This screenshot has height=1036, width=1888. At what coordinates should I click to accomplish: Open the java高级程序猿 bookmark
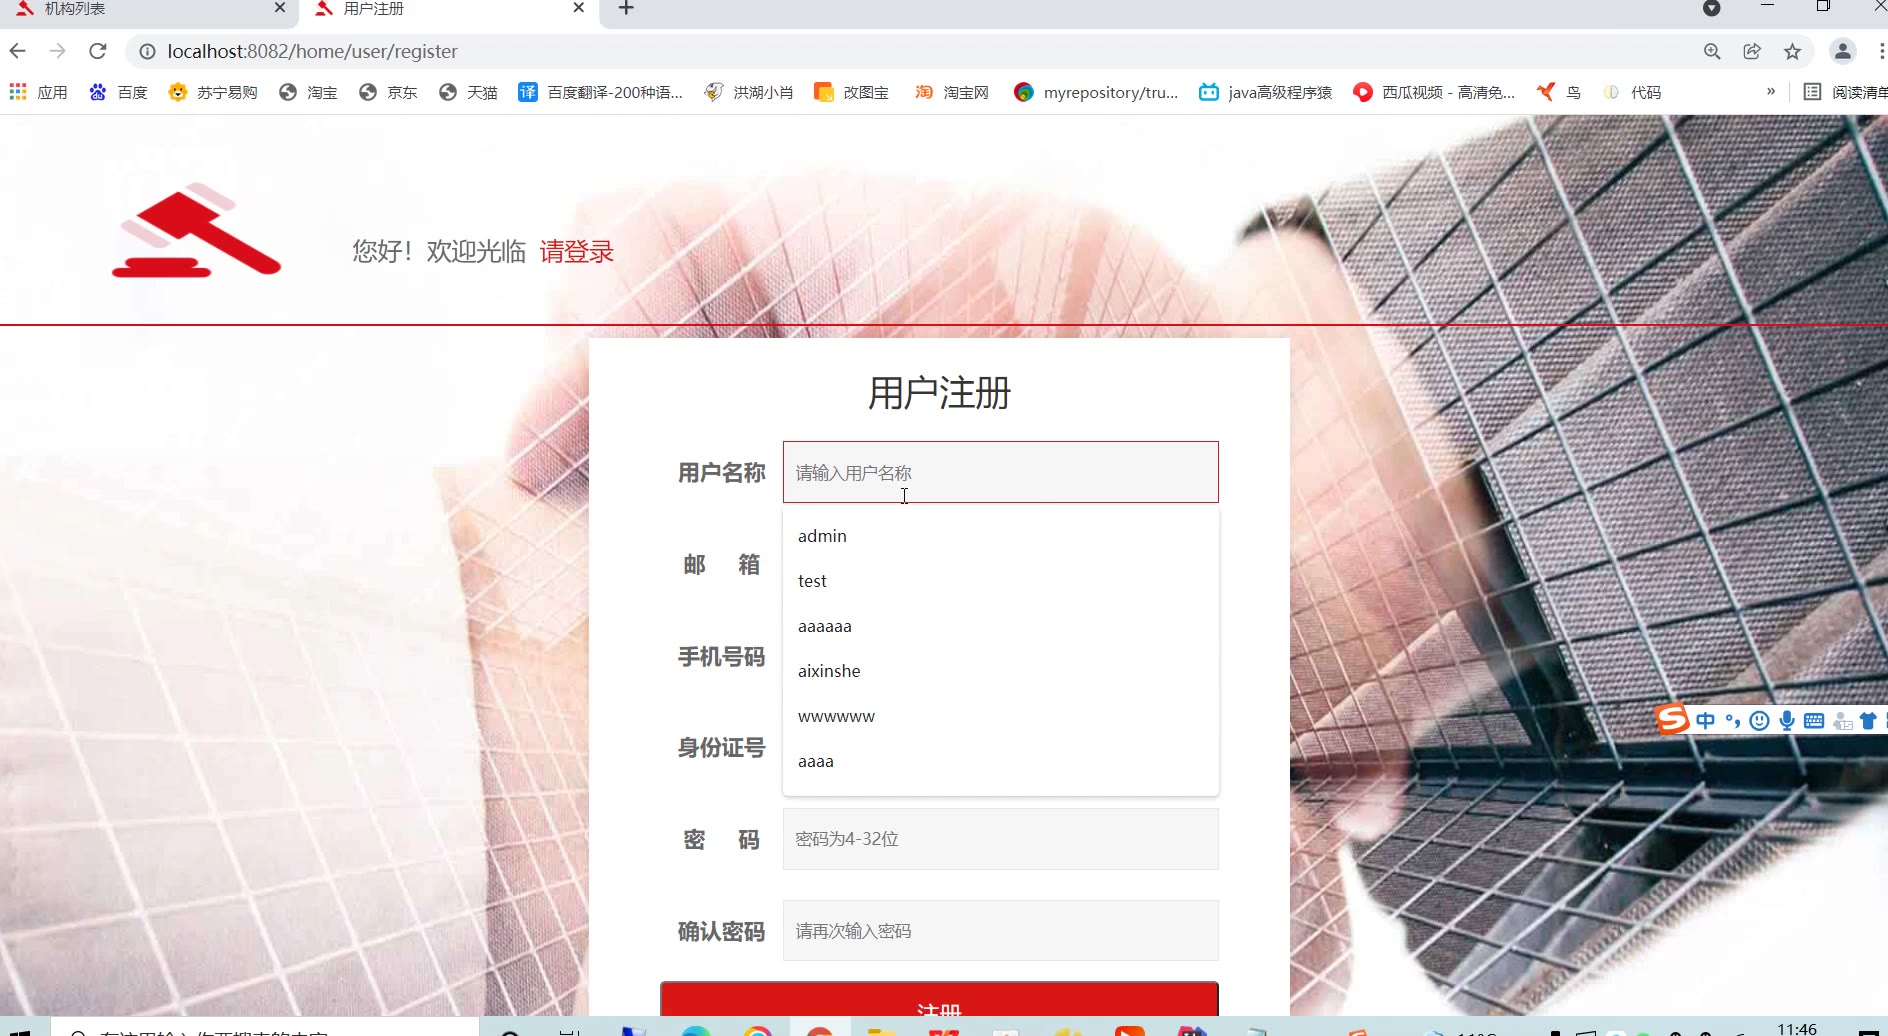tap(1266, 92)
